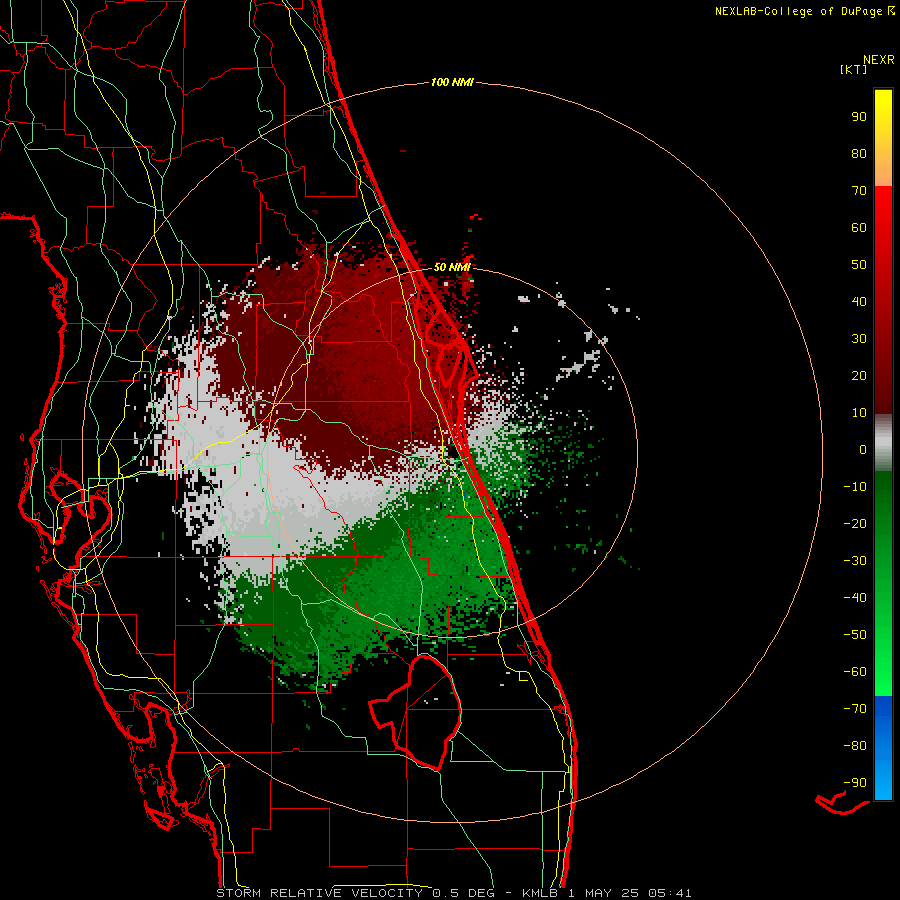Click the [KT] units label
The width and height of the screenshot is (900, 900).
point(853,69)
